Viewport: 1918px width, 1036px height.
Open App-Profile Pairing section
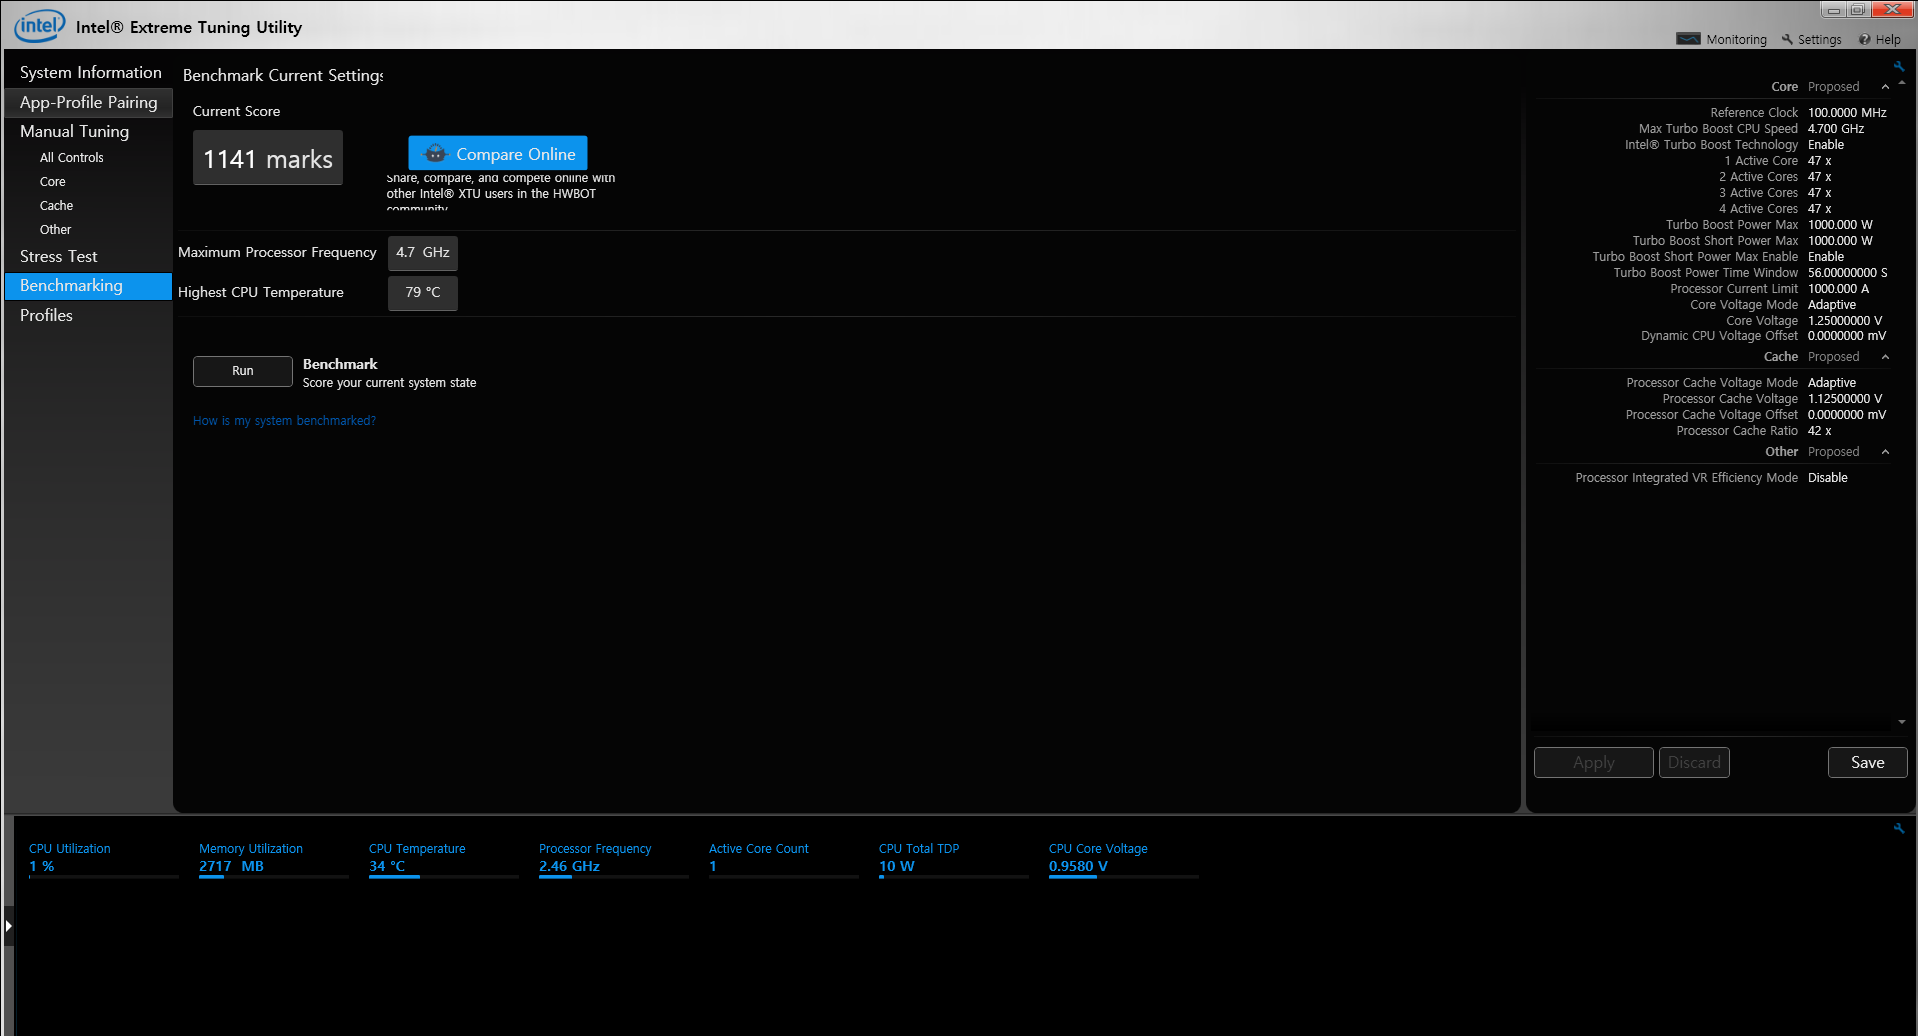point(89,102)
